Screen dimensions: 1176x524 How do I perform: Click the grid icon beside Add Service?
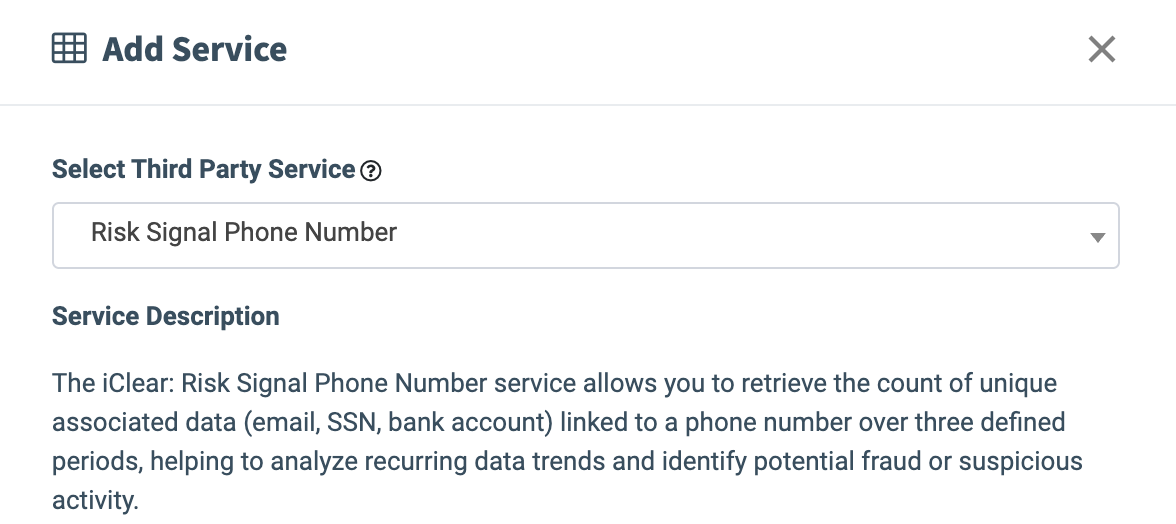[69, 49]
